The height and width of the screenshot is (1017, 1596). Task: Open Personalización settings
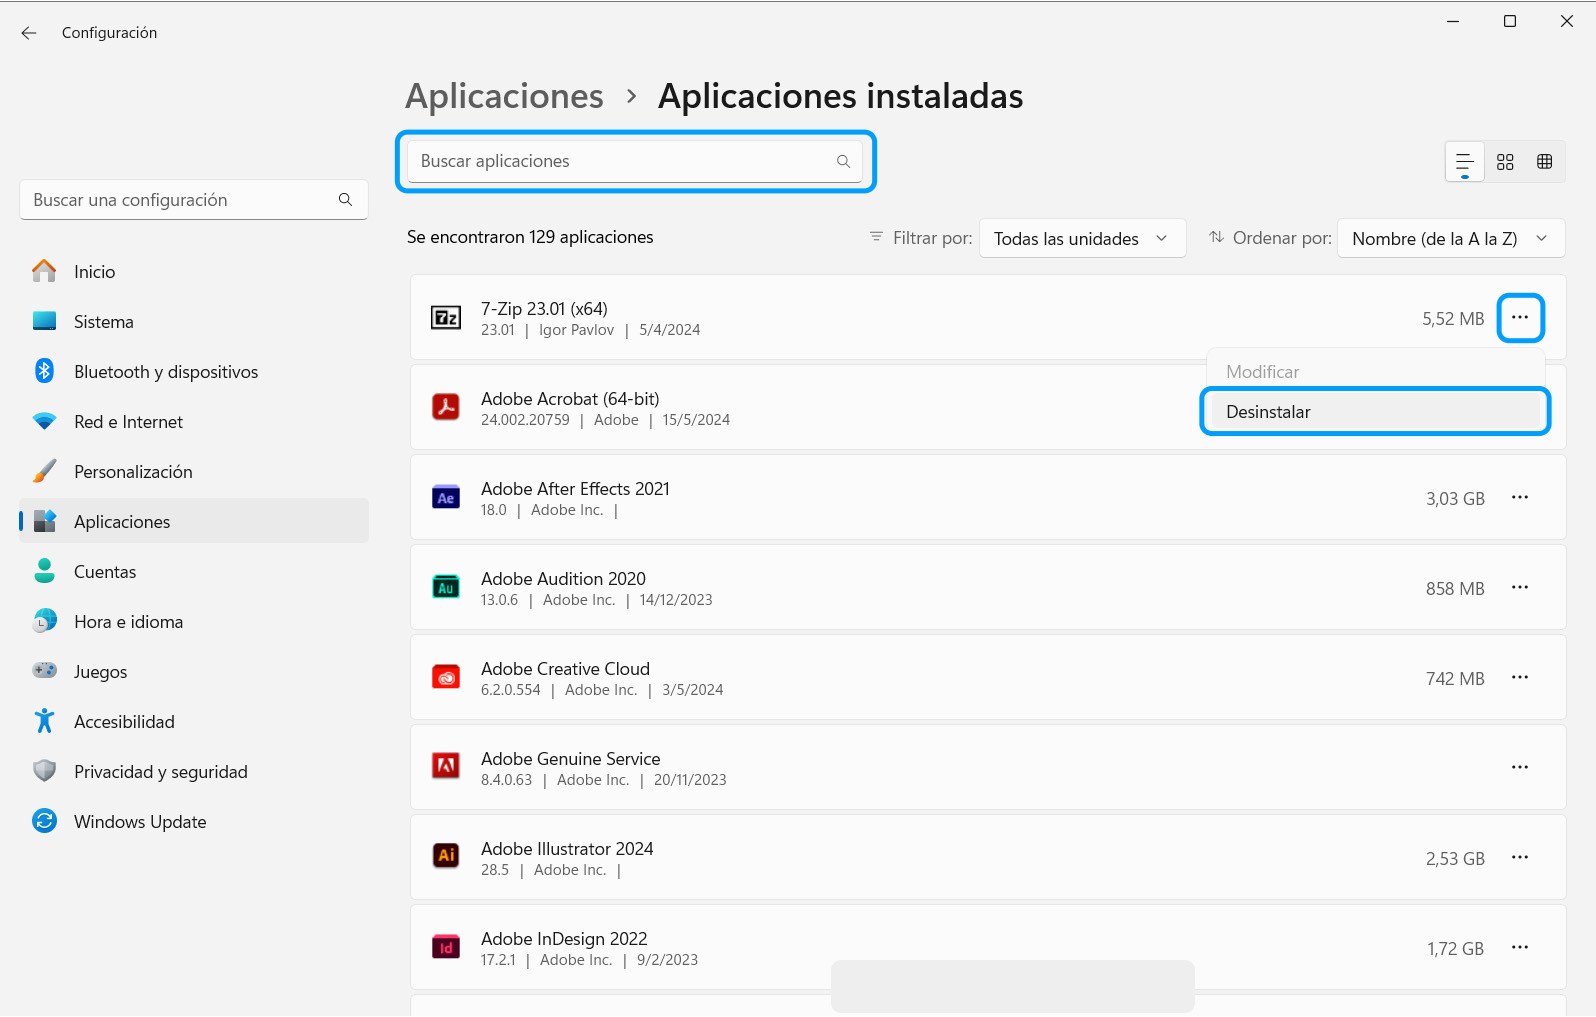194,472
